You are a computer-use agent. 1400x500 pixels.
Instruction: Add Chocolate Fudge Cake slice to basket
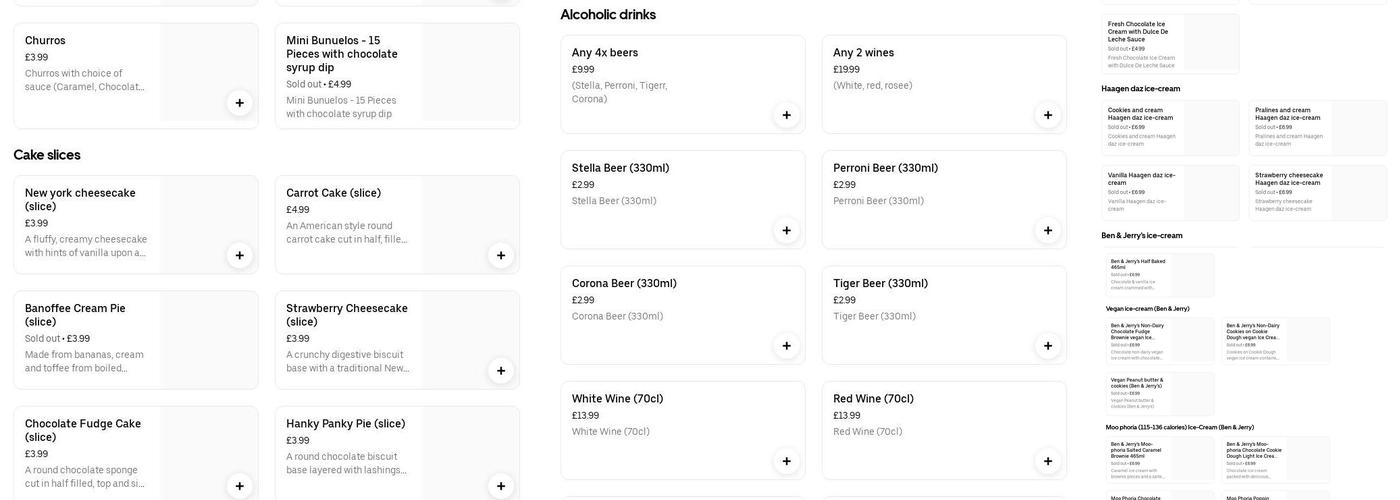[x=239, y=486]
